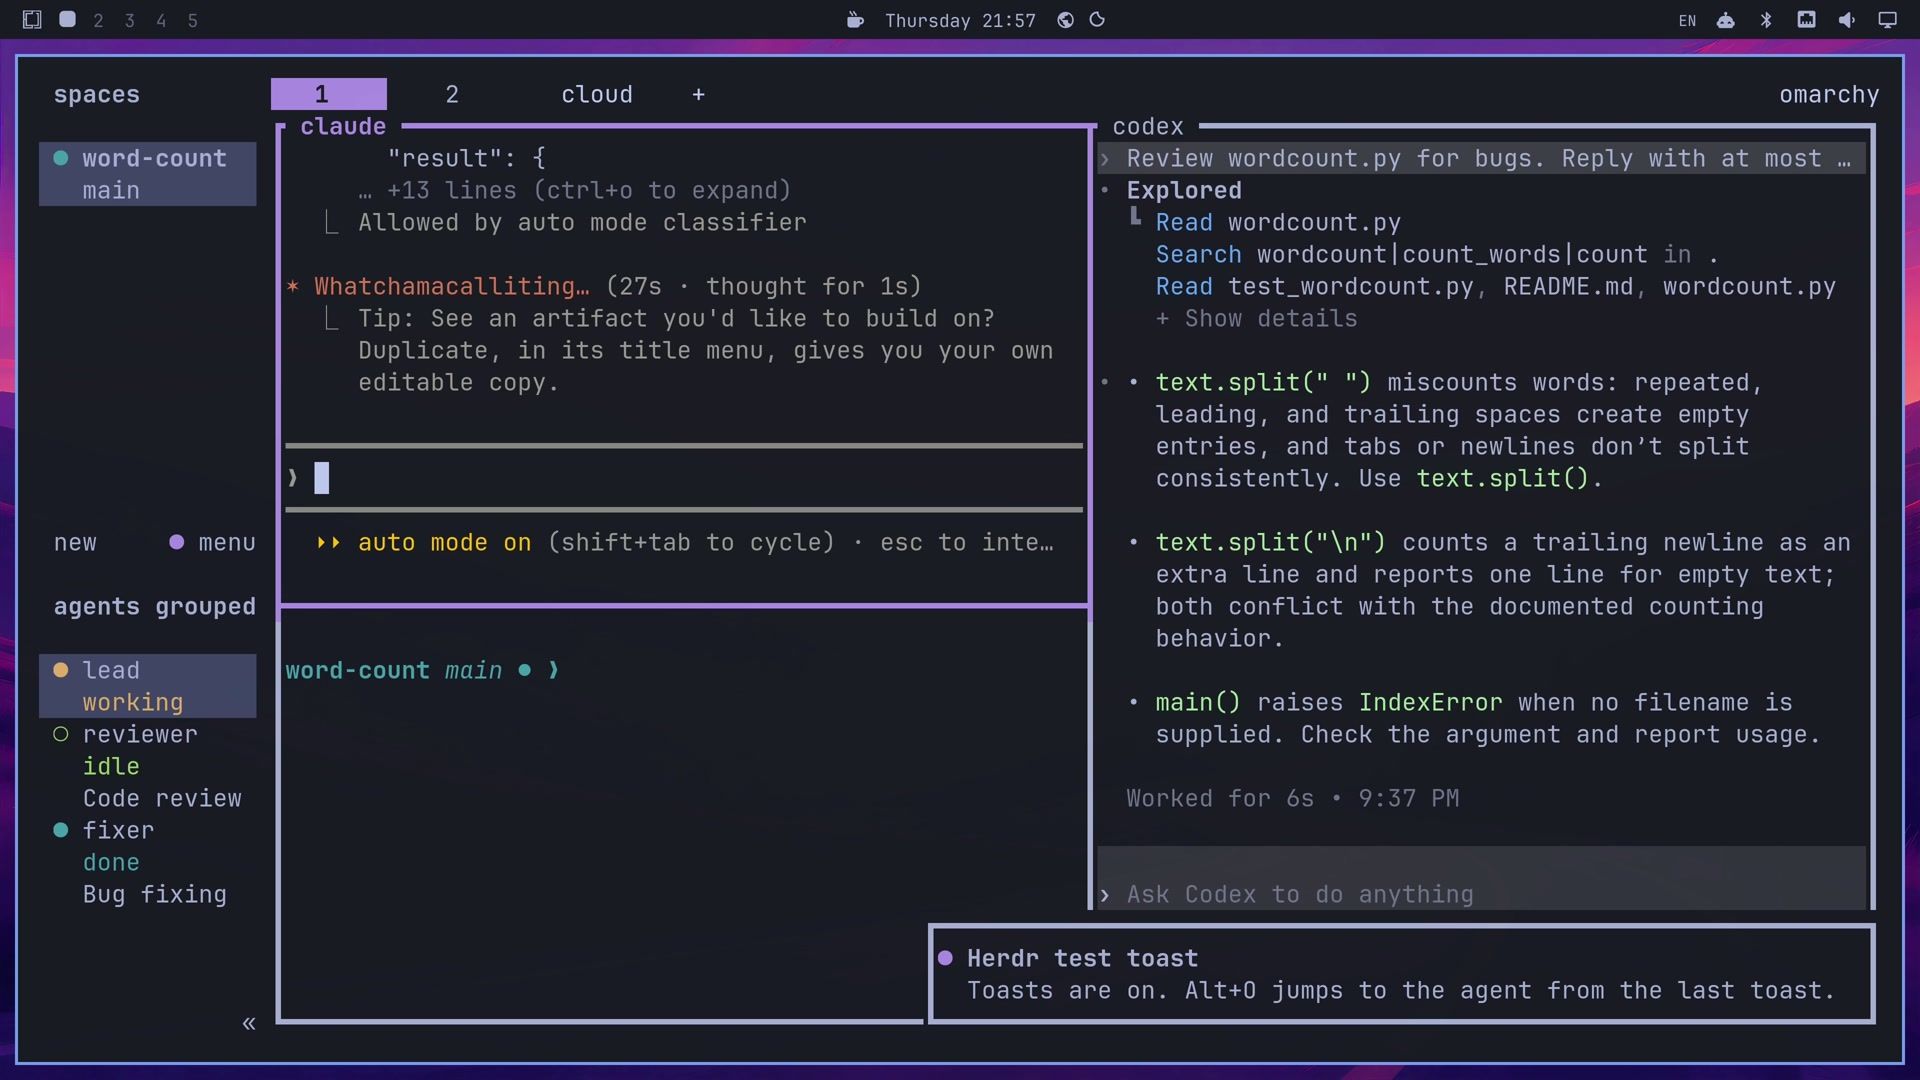This screenshot has width=1920, height=1080.
Task: Click the omarchy label at top right
Action: point(1829,95)
